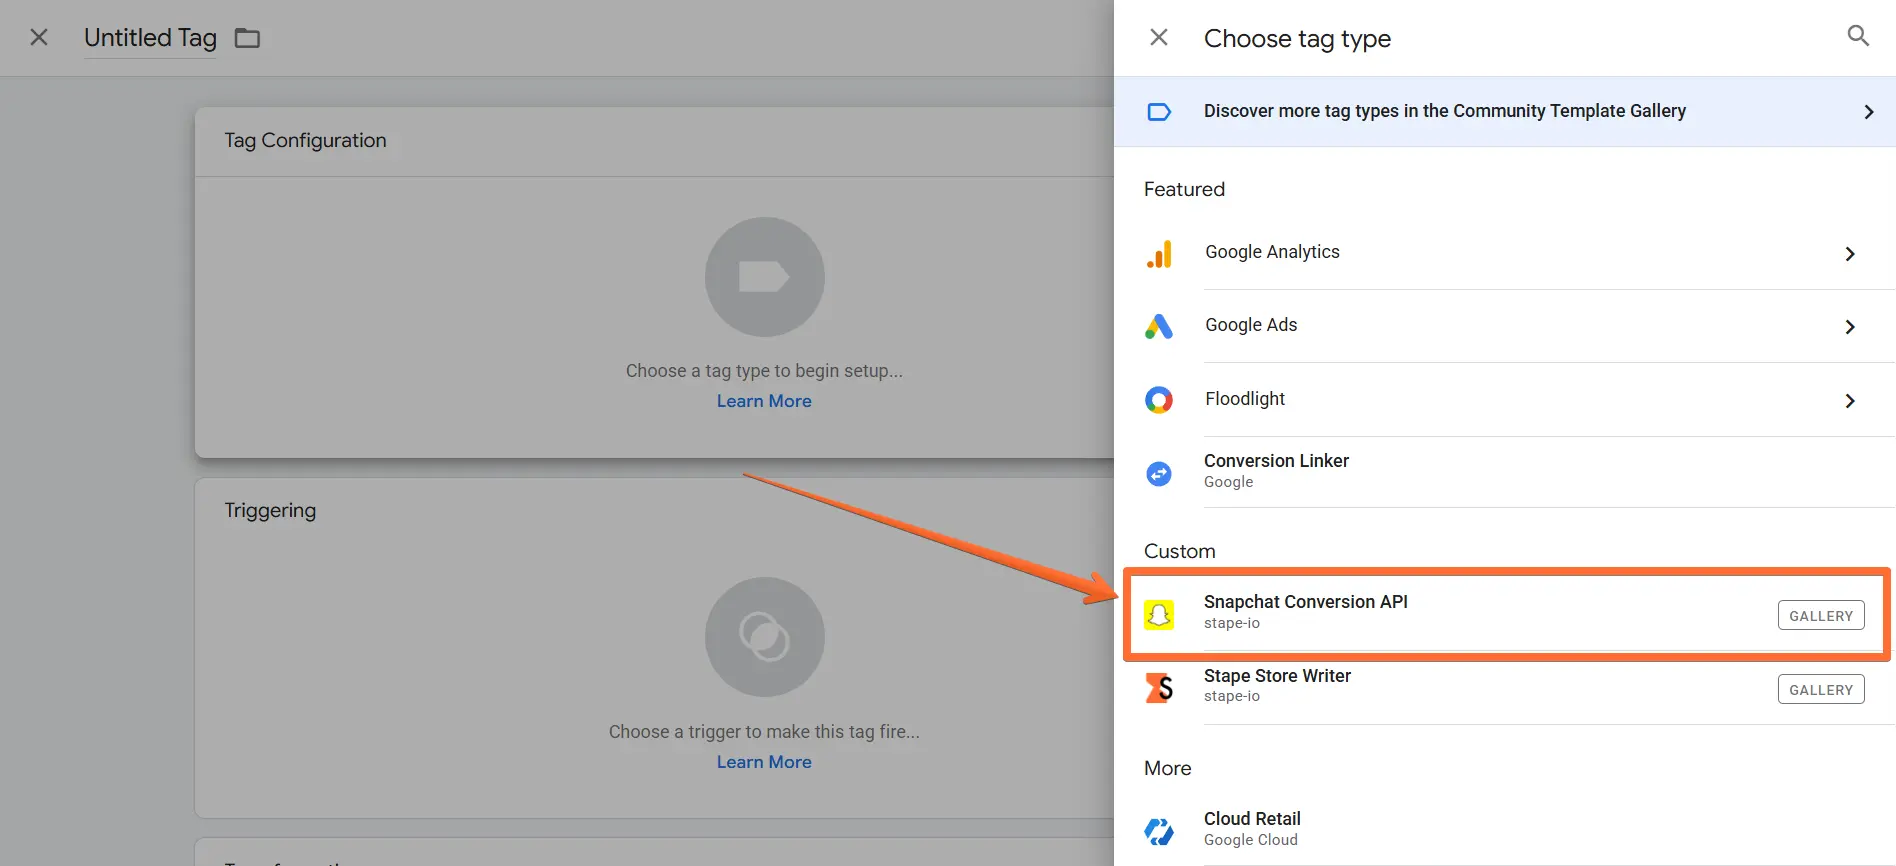Viewport: 1896px width, 866px height.
Task: Click the Floodlight ring icon
Action: 1159,400
